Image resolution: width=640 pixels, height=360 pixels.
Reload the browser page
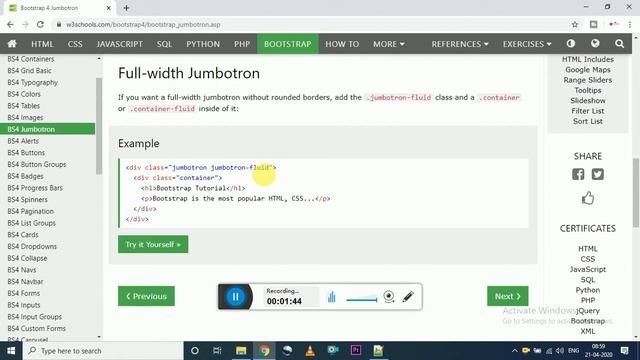(40, 24)
